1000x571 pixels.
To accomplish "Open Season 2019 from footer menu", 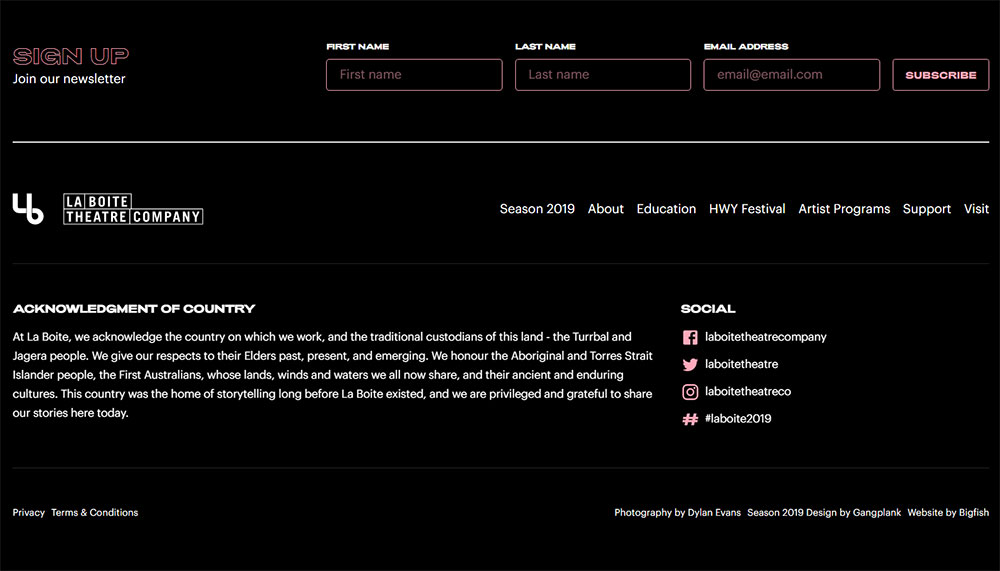I will click(x=537, y=209).
